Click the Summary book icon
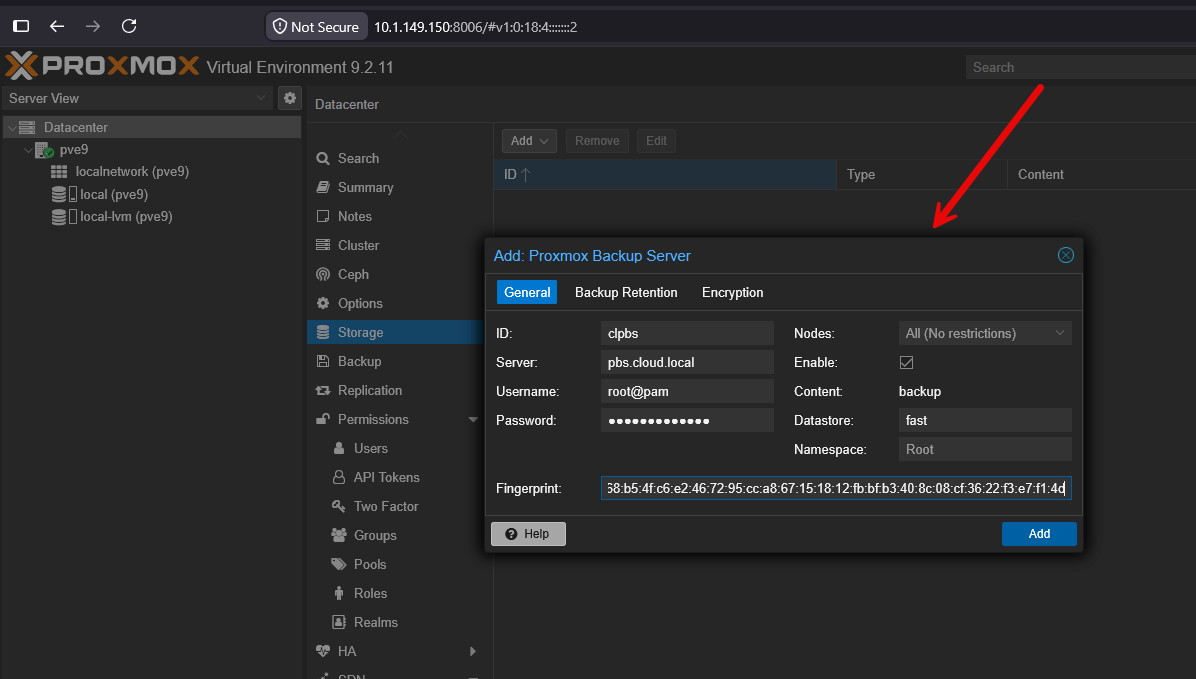The width and height of the screenshot is (1196, 679). (x=323, y=188)
